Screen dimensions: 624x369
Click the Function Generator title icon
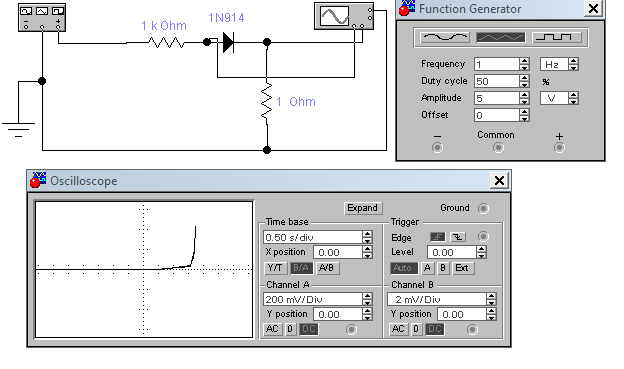coord(407,8)
